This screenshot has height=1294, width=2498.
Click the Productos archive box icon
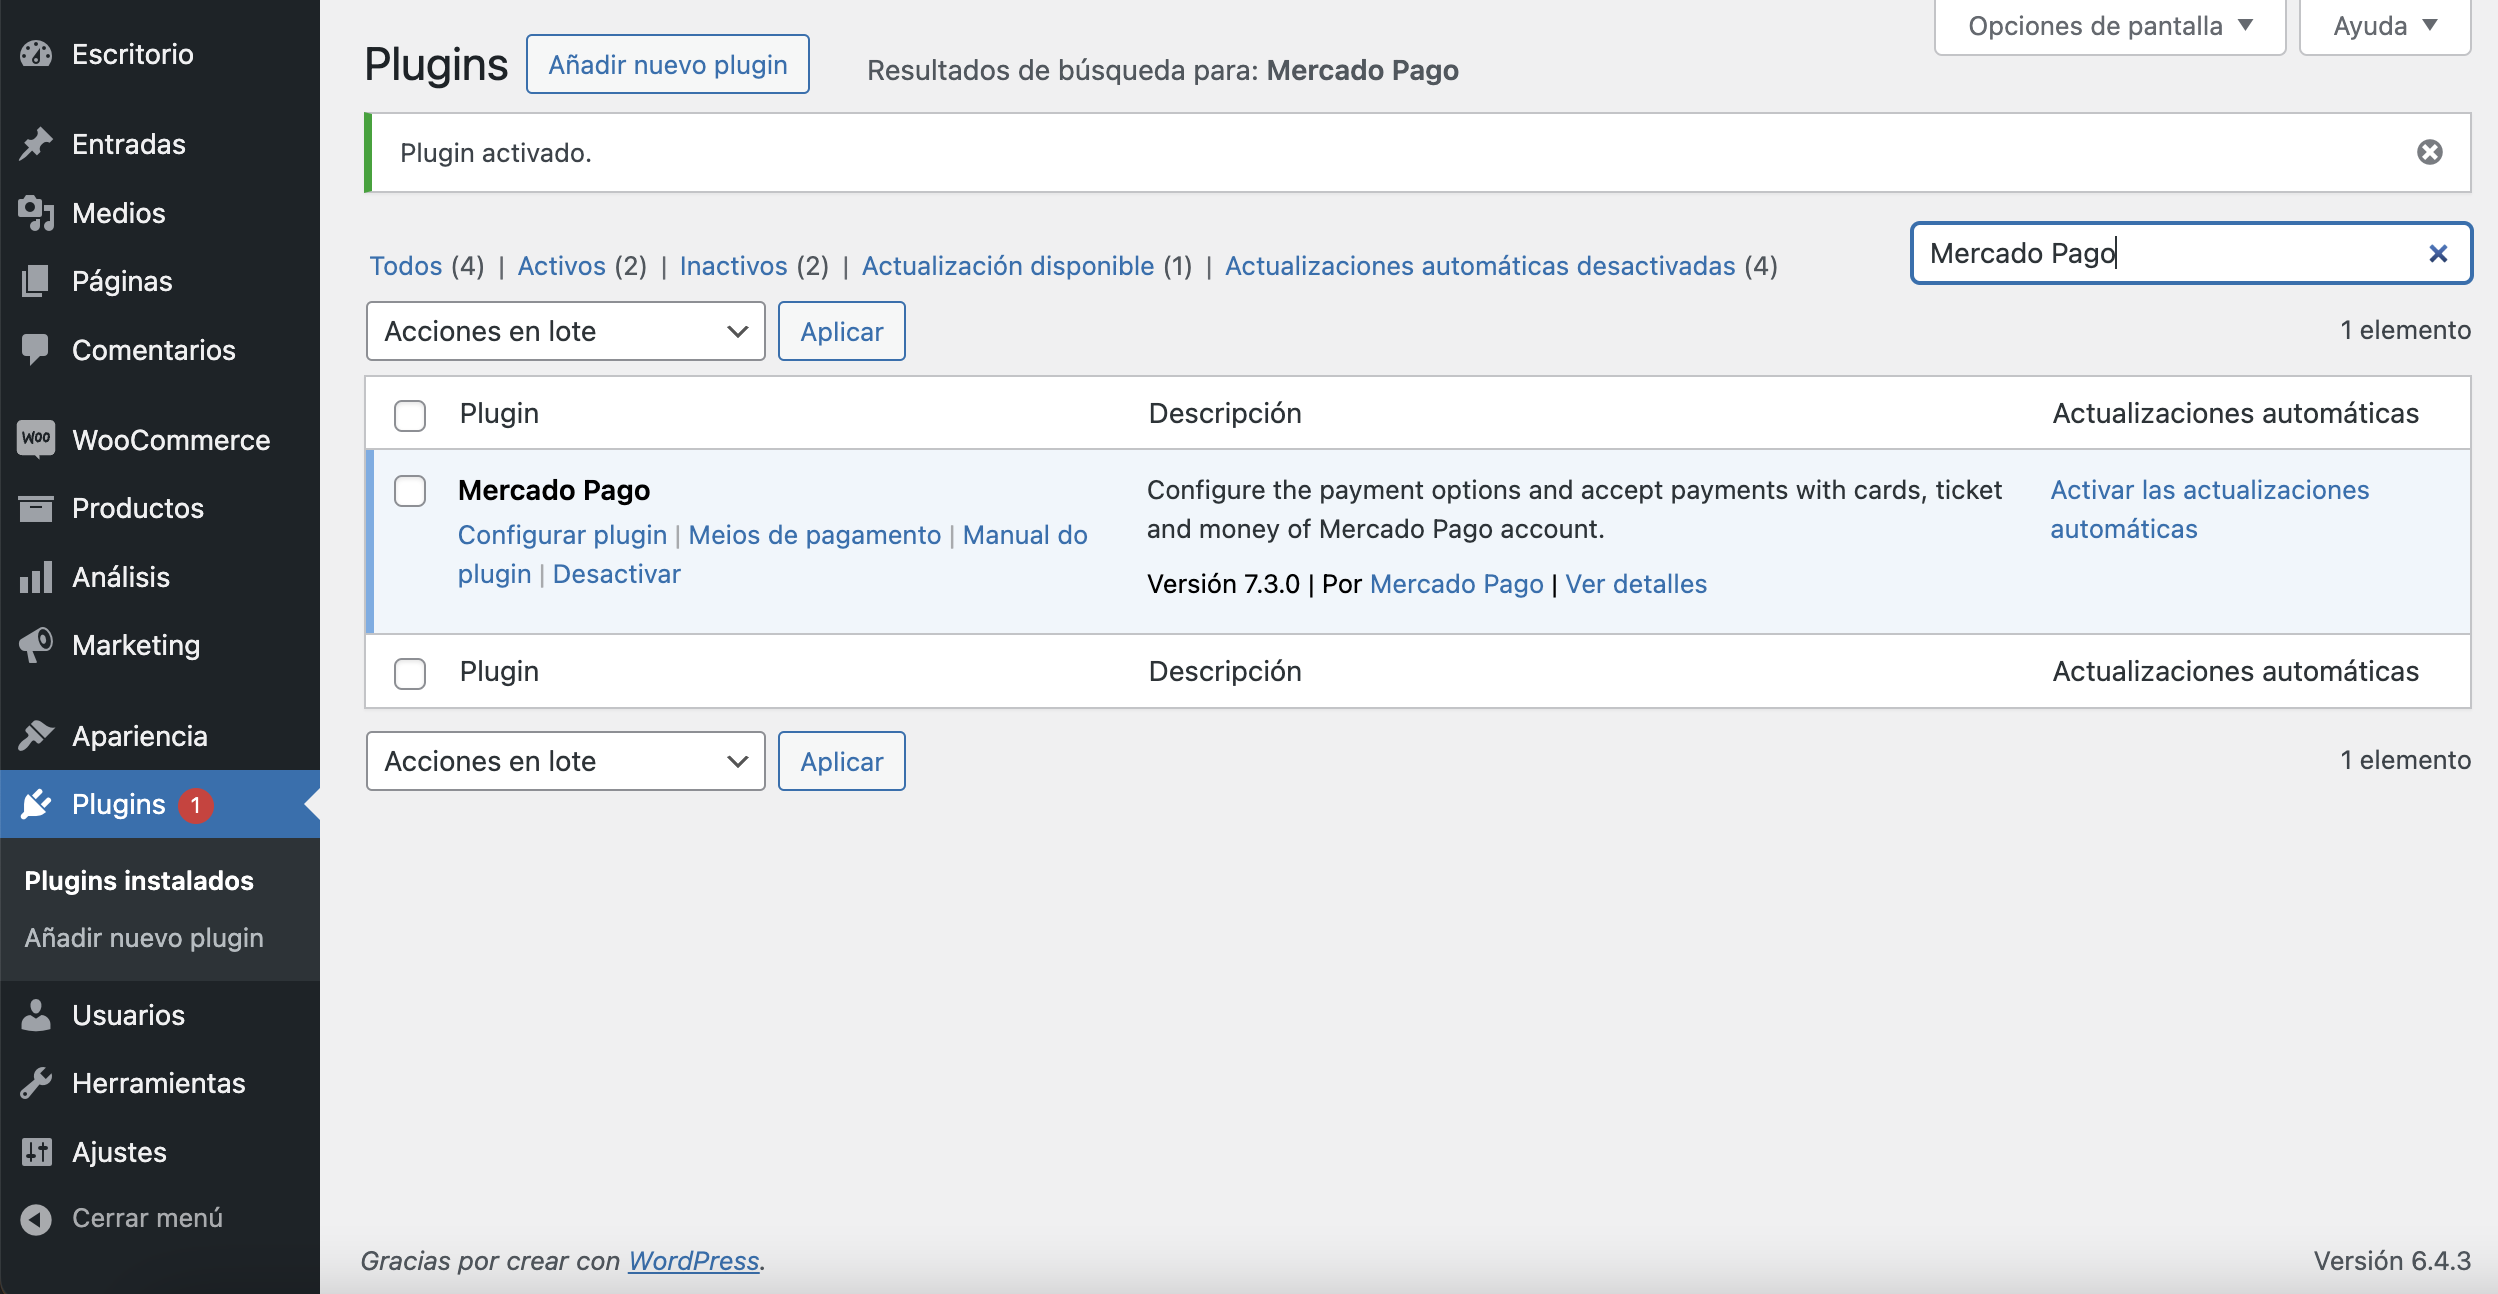click(36, 508)
